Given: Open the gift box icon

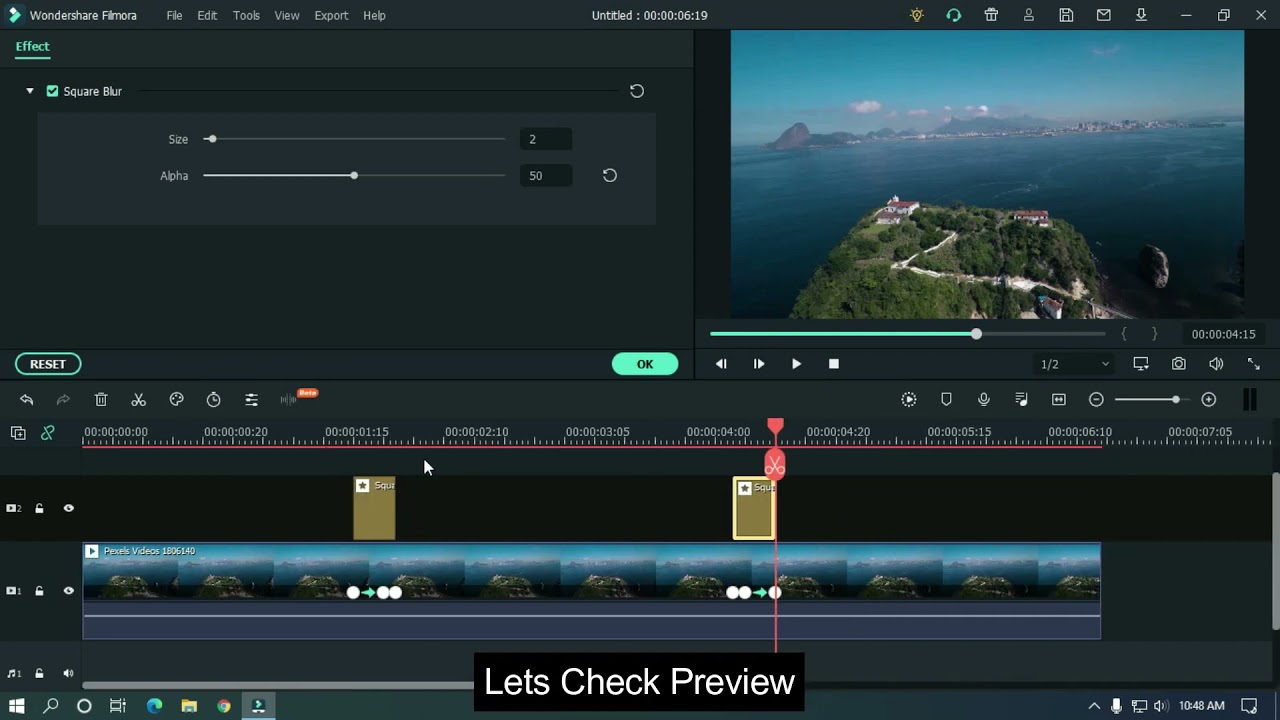Looking at the screenshot, I should [x=991, y=15].
